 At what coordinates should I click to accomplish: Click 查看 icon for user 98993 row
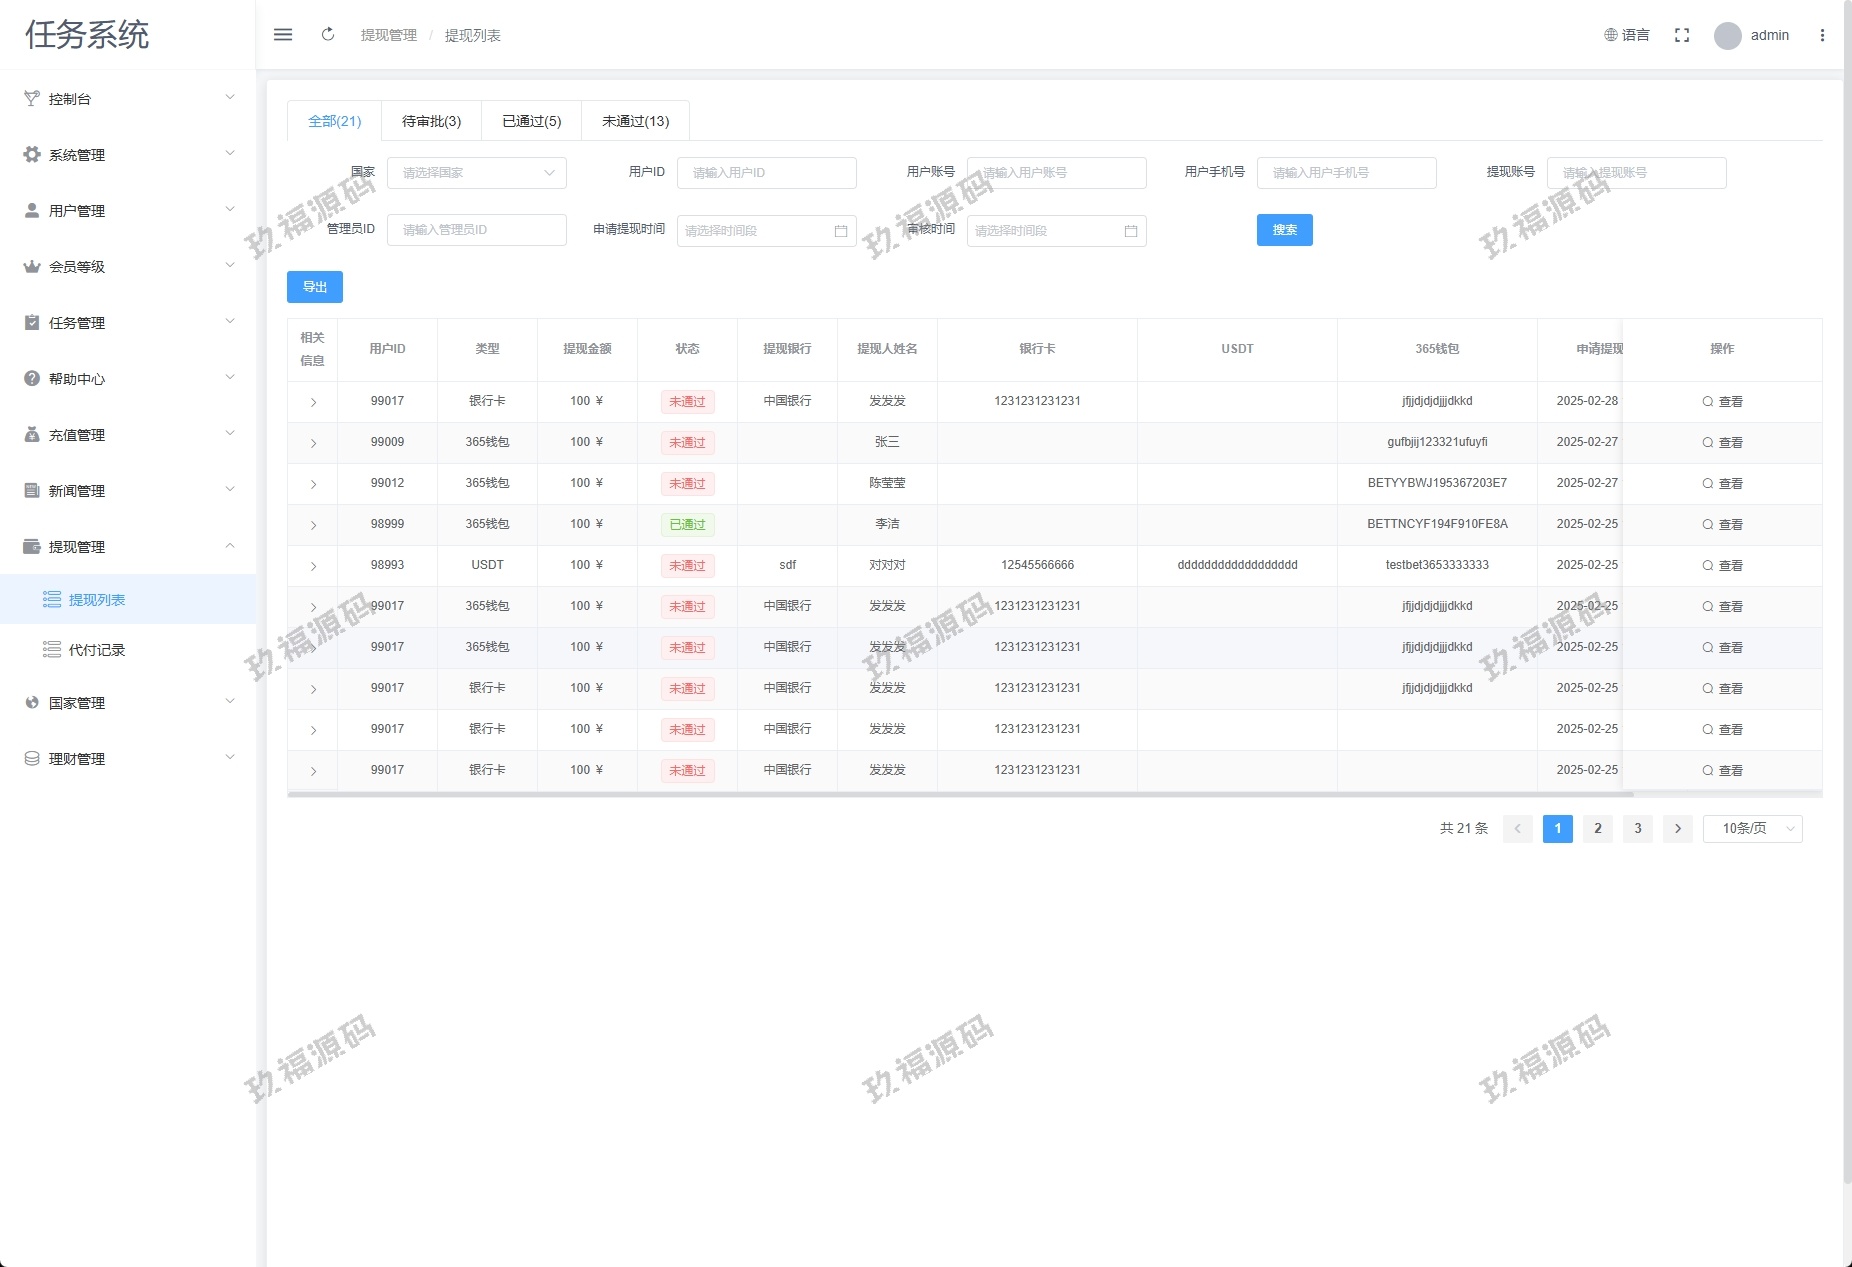(x=1708, y=566)
